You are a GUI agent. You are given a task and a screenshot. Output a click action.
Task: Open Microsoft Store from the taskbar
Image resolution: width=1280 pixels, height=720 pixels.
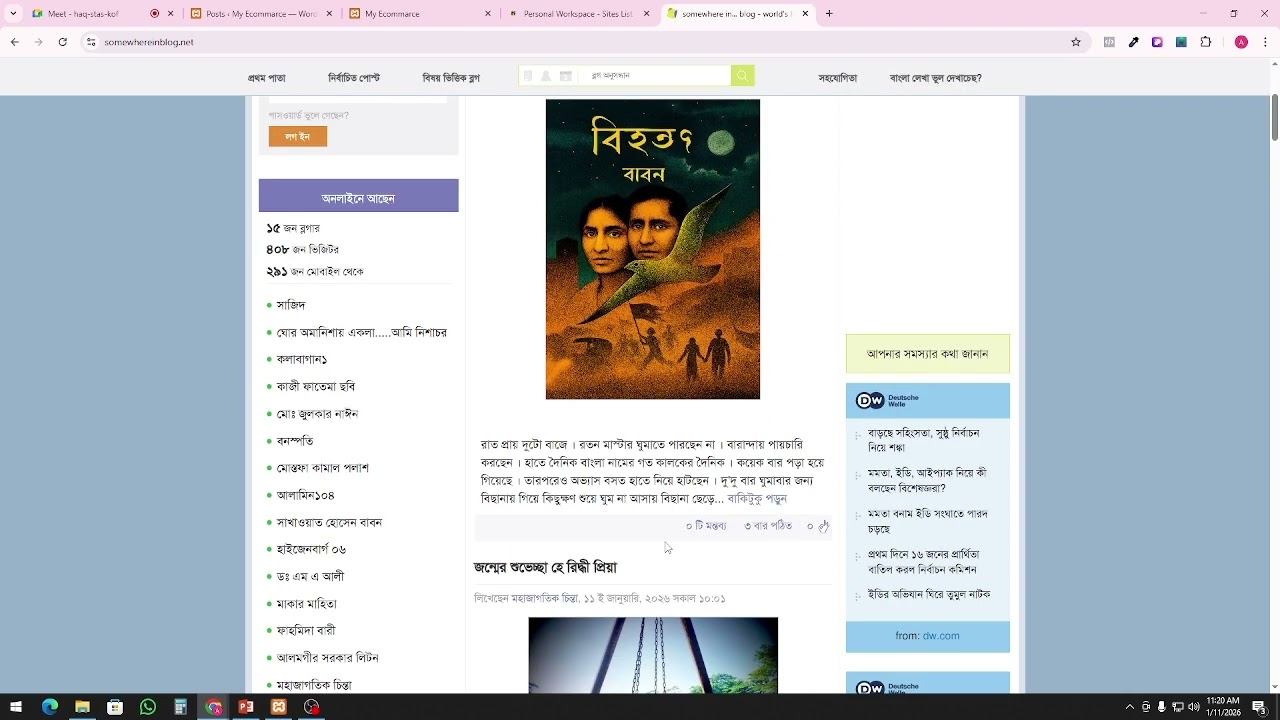pos(115,707)
